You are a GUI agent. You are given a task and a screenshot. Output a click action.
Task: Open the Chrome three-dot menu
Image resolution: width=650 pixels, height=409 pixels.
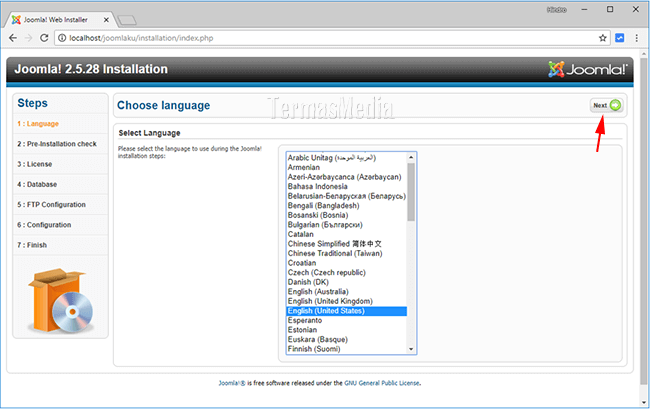636,38
